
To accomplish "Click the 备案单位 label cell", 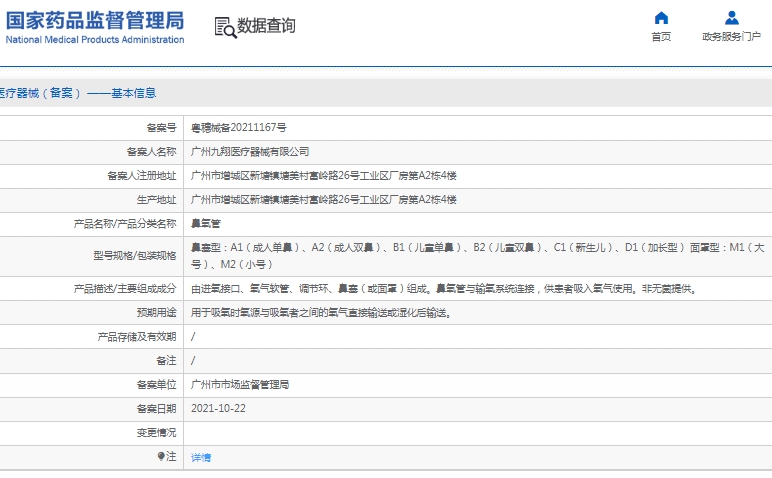I will tap(92, 385).
